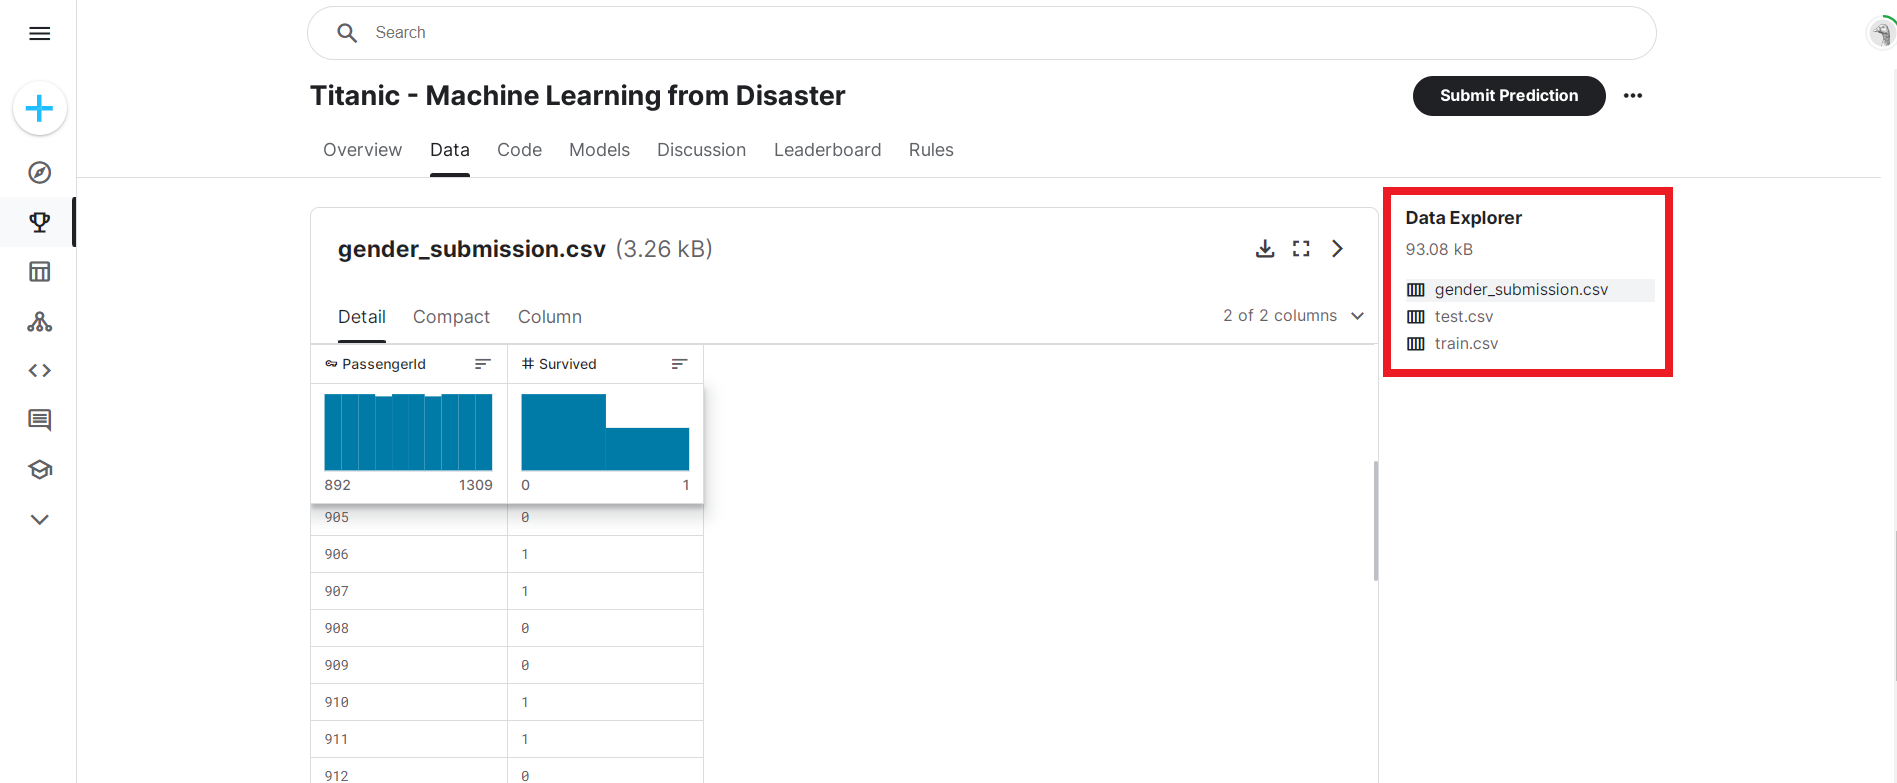
Task: Open Learn graduation cap icon in sidebar
Action: 40,470
